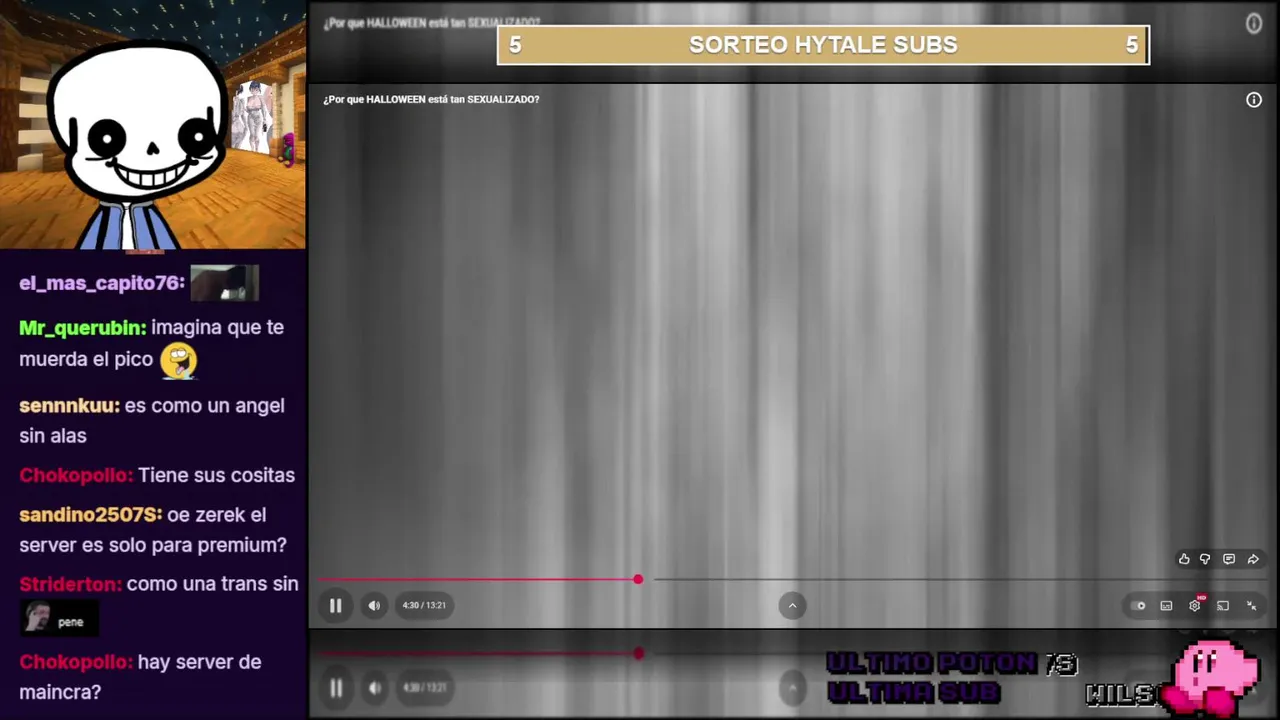Select username Mr_querubin in chat
The image size is (1280, 720).
coord(82,328)
